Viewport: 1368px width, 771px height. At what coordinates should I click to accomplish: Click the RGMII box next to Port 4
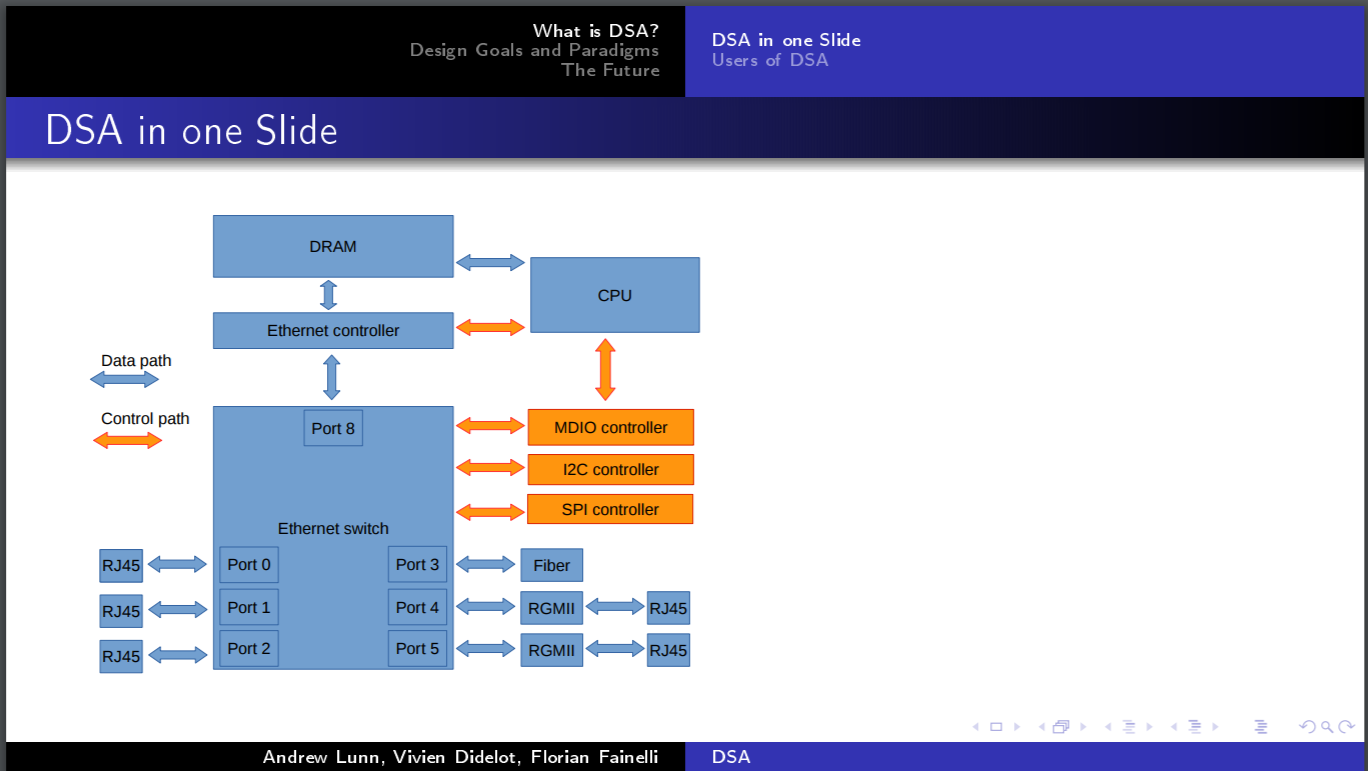tap(552, 607)
